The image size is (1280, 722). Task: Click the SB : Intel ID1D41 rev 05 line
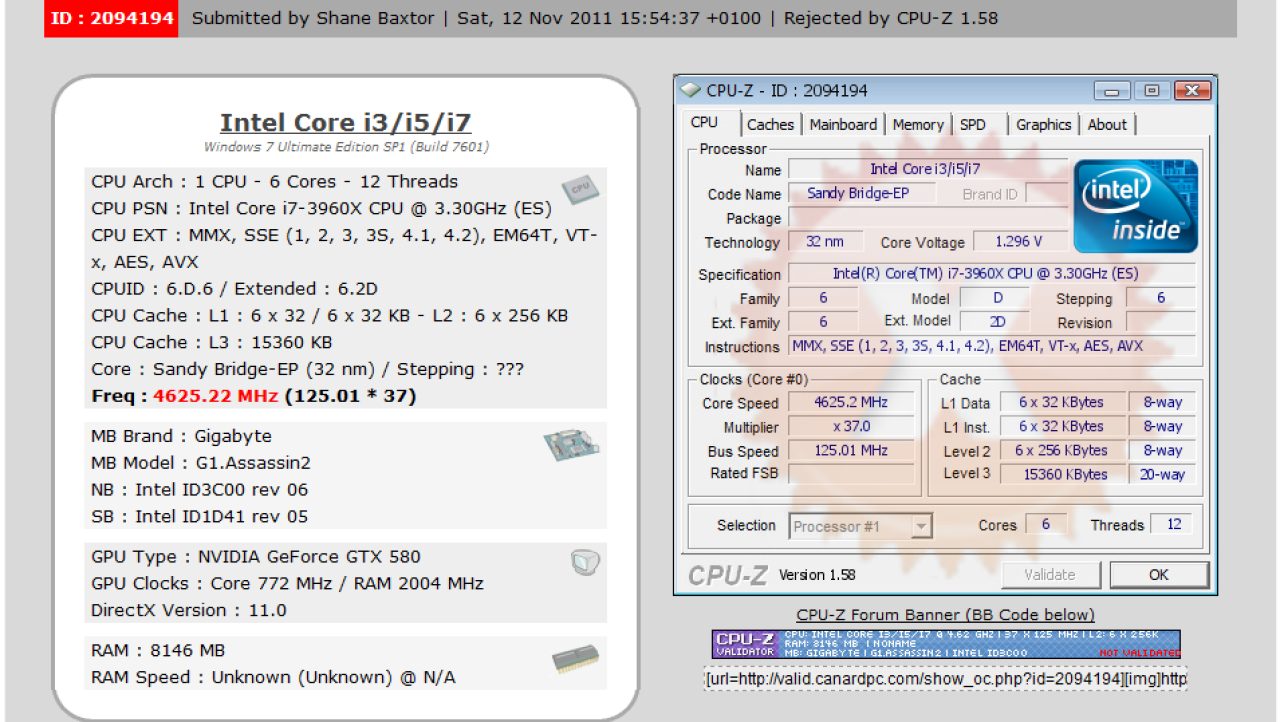click(x=199, y=517)
